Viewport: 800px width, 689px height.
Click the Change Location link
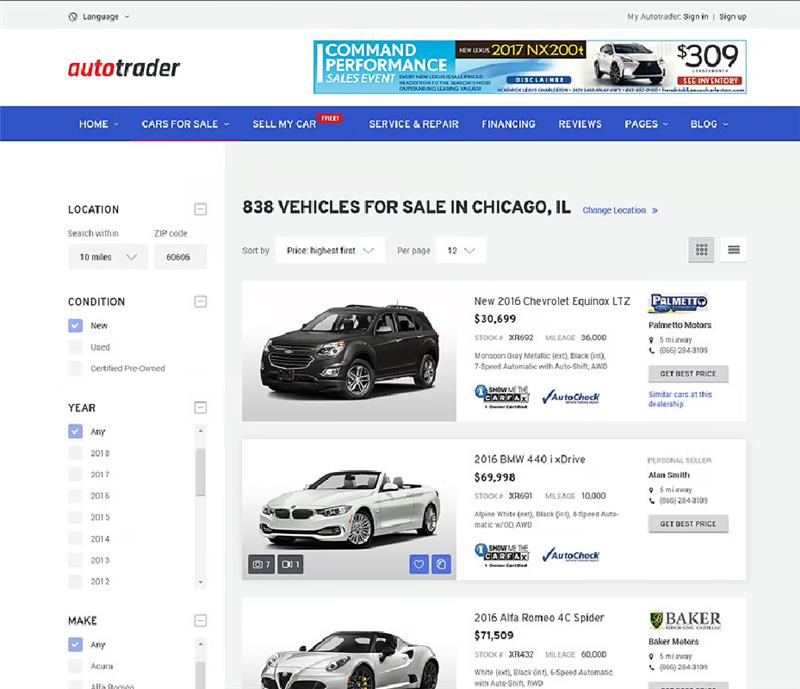[x=620, y=210]
